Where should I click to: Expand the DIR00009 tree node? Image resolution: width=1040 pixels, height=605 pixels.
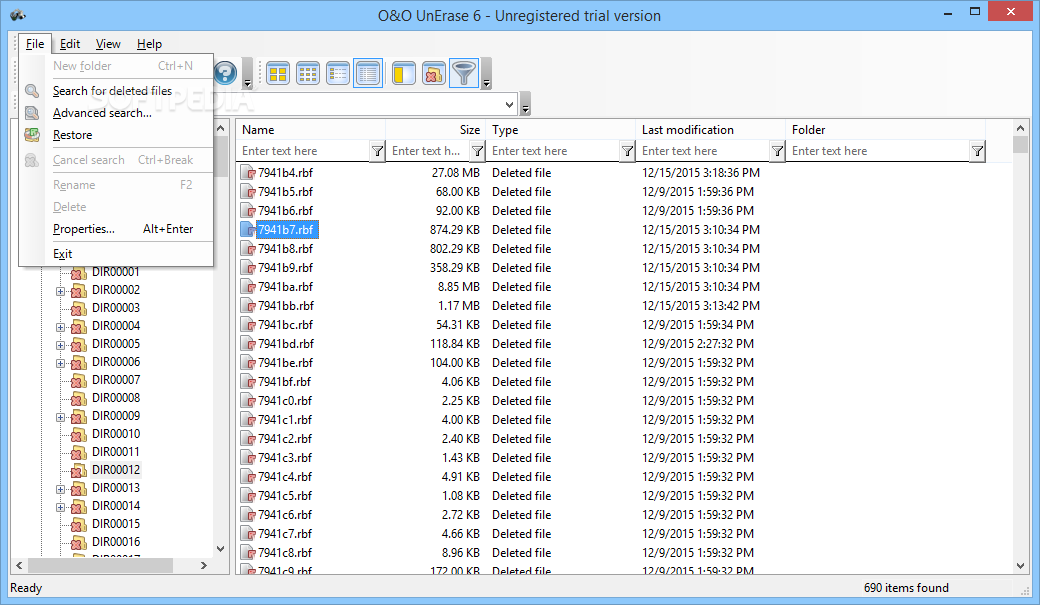60,417
